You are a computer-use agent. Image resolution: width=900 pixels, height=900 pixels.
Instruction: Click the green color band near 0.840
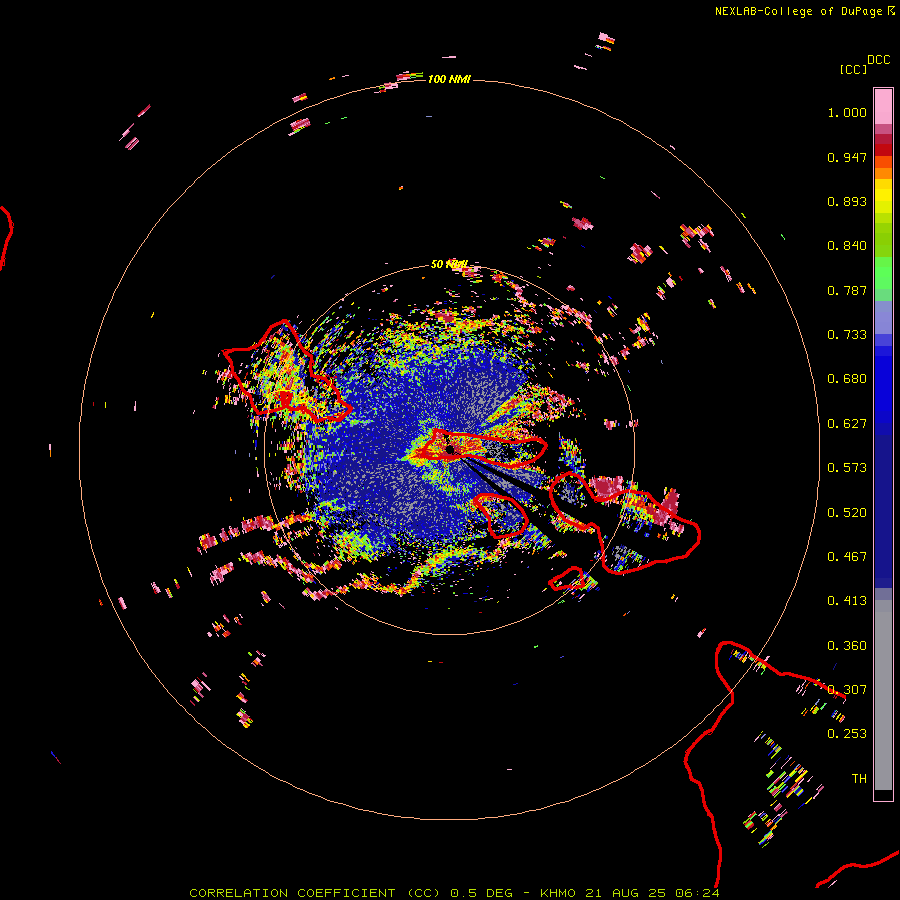coord(883,240)
